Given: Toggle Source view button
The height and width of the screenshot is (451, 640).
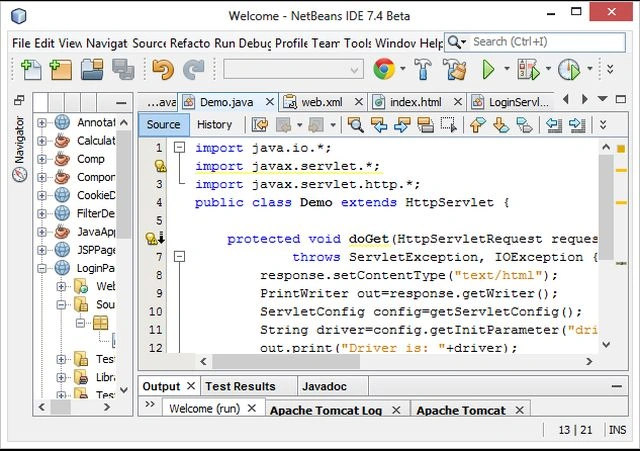Looking at the screenshot, I should pyautogui.click(x=164, y=124).
